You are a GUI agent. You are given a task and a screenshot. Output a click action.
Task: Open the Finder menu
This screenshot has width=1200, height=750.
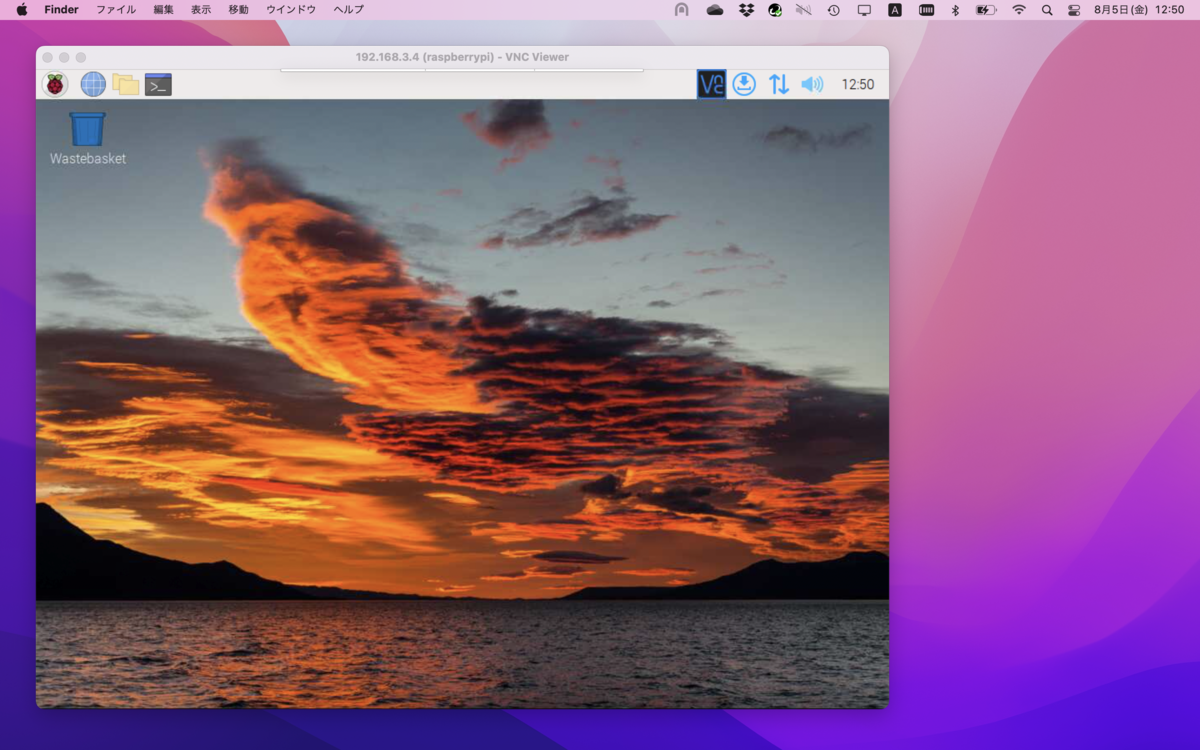point(61,10)
